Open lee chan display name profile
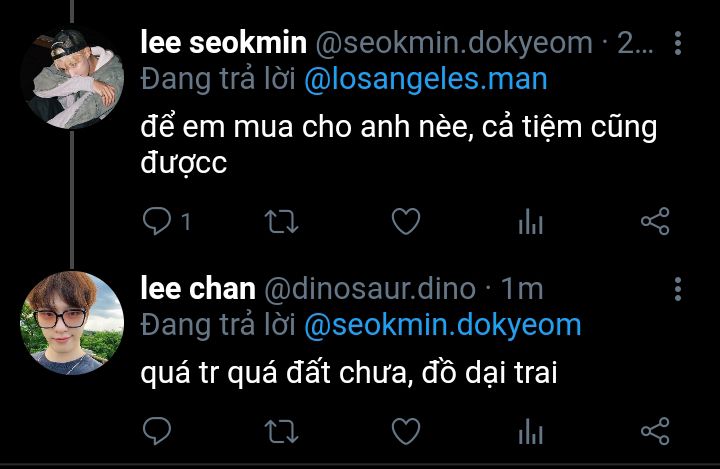 198,288
